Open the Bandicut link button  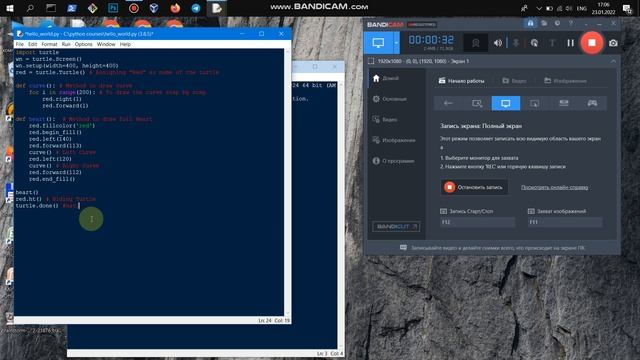tap(396, 227)
